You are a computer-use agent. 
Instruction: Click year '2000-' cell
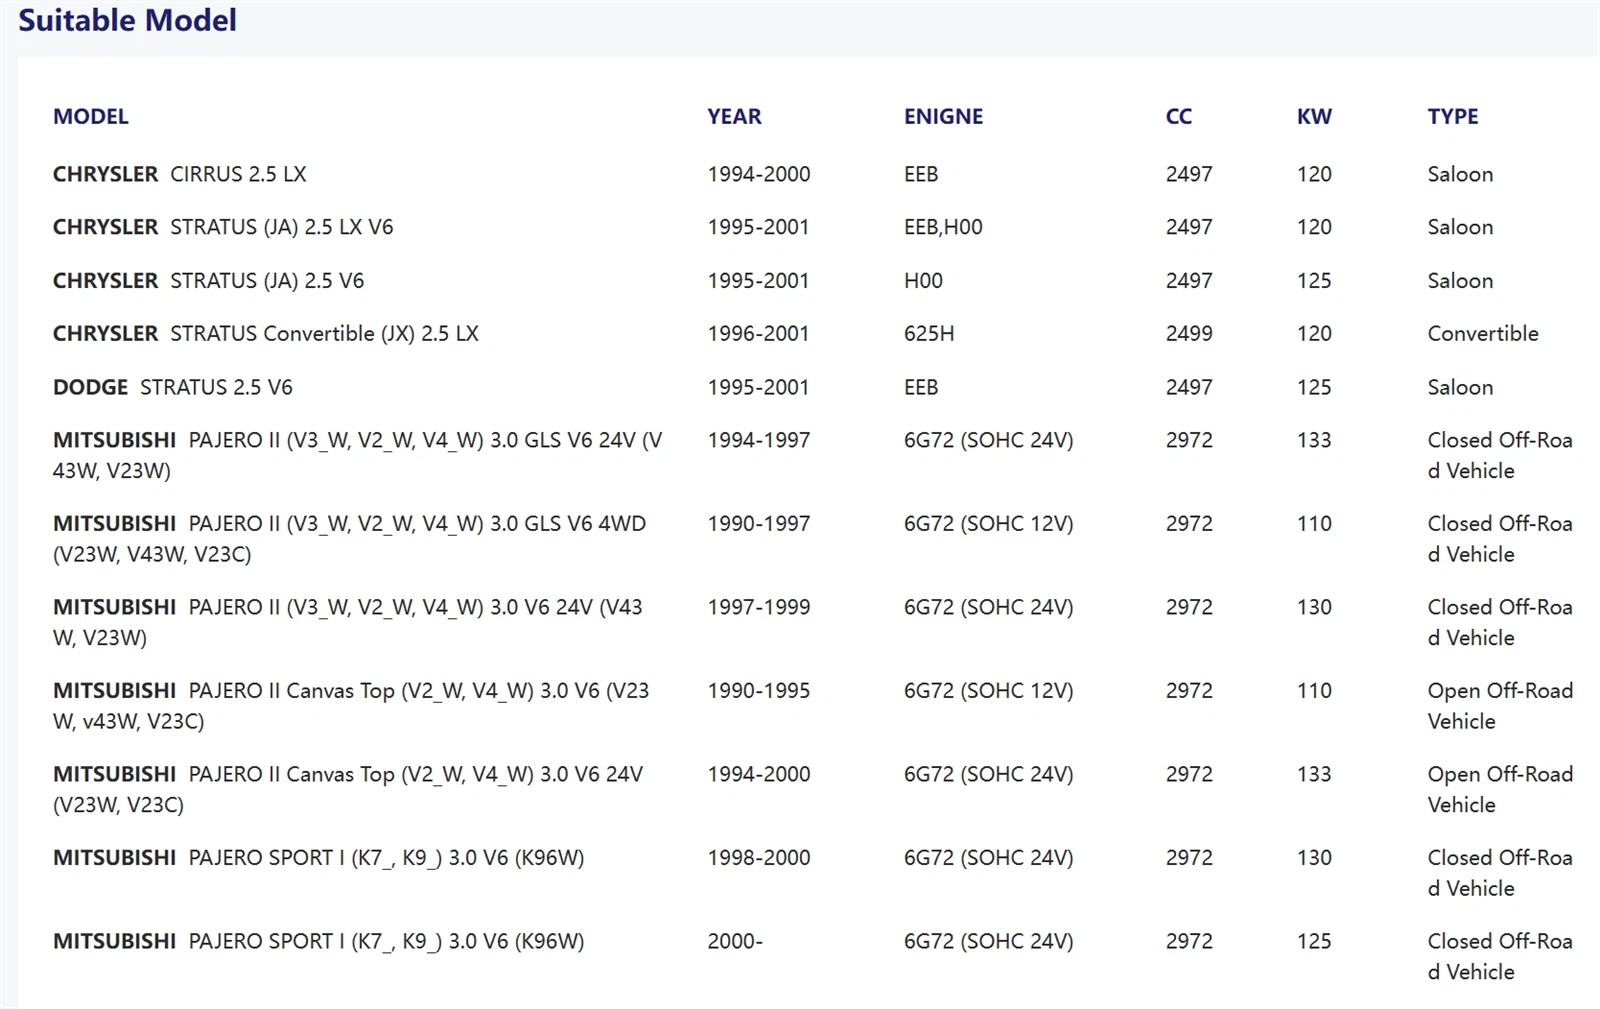click(x=735, y=941)
